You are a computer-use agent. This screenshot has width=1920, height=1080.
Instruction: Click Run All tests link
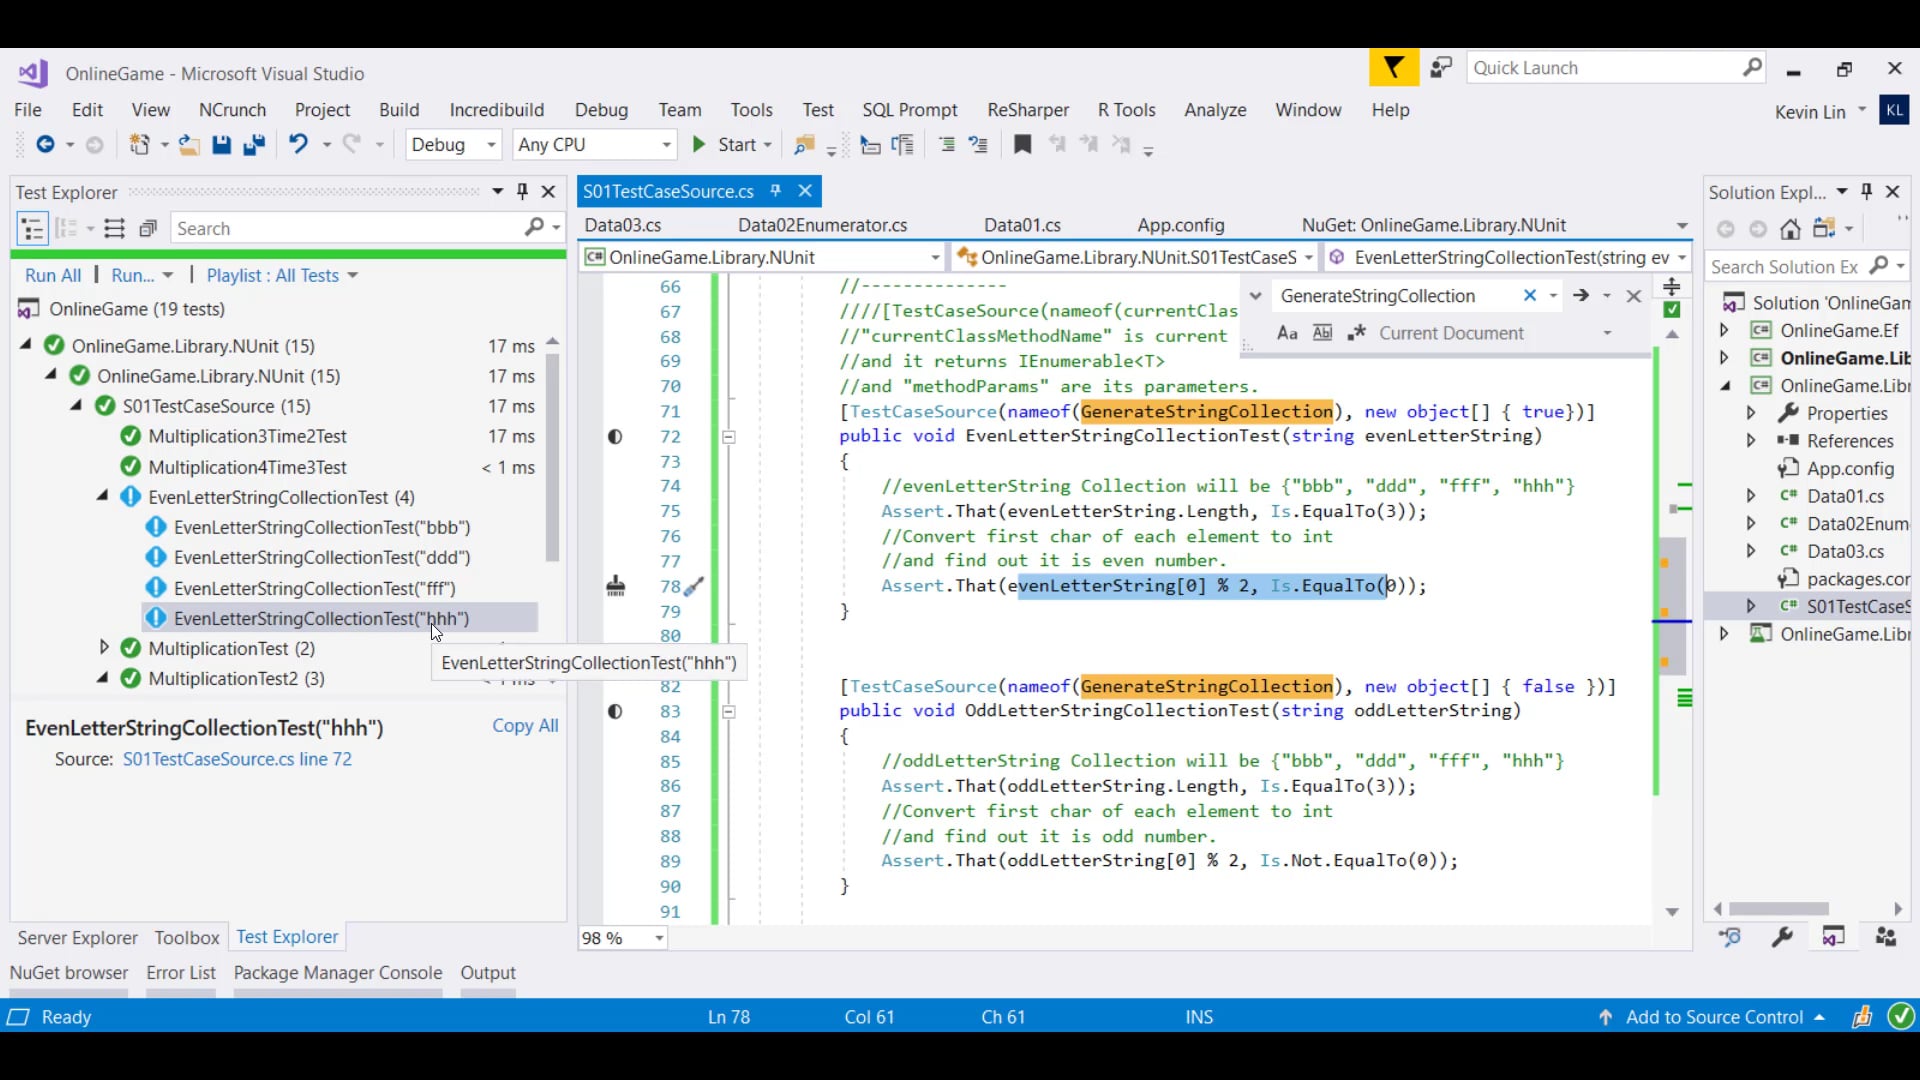pyautogui.click(x=53, y=275)
